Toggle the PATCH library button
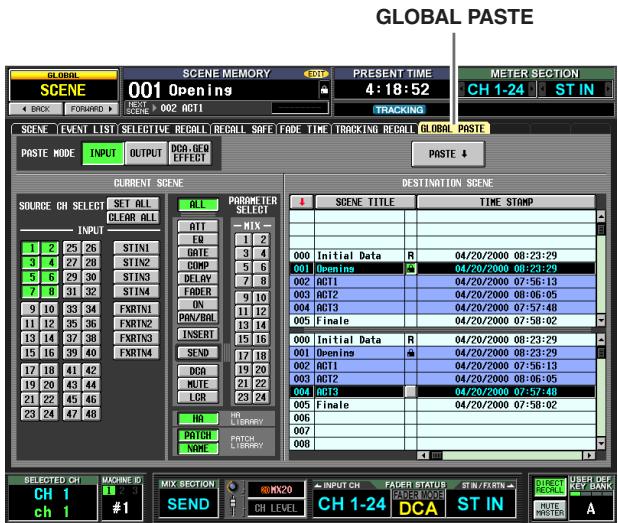Screen dimensions: 618x523 click(198, 435)
